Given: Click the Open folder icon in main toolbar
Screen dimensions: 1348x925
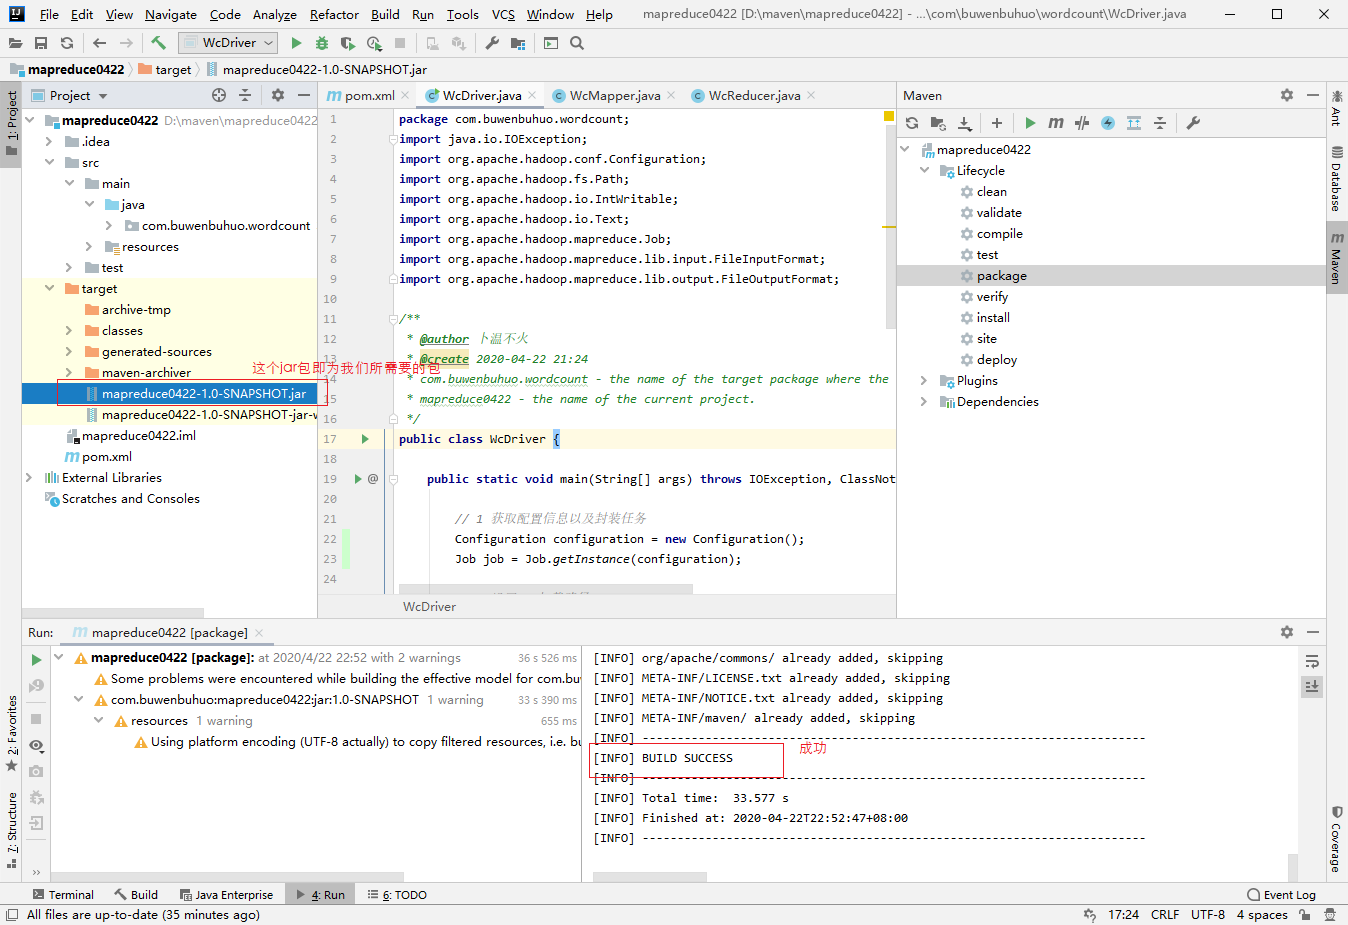Looking at the screenshot, I should 15,43.
